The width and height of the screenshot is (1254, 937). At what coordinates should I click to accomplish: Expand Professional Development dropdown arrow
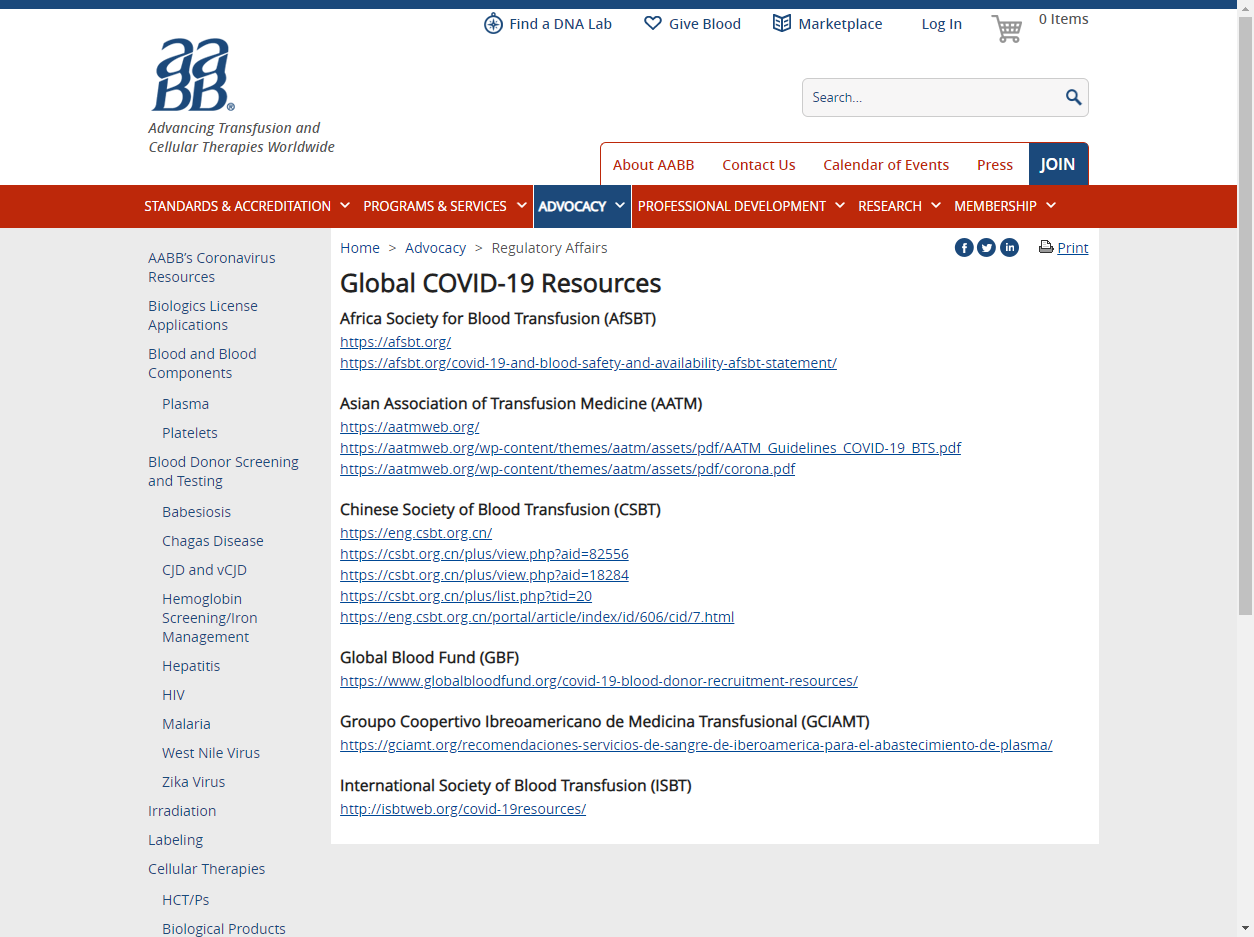pyautogui.click(x=840, y=205)
